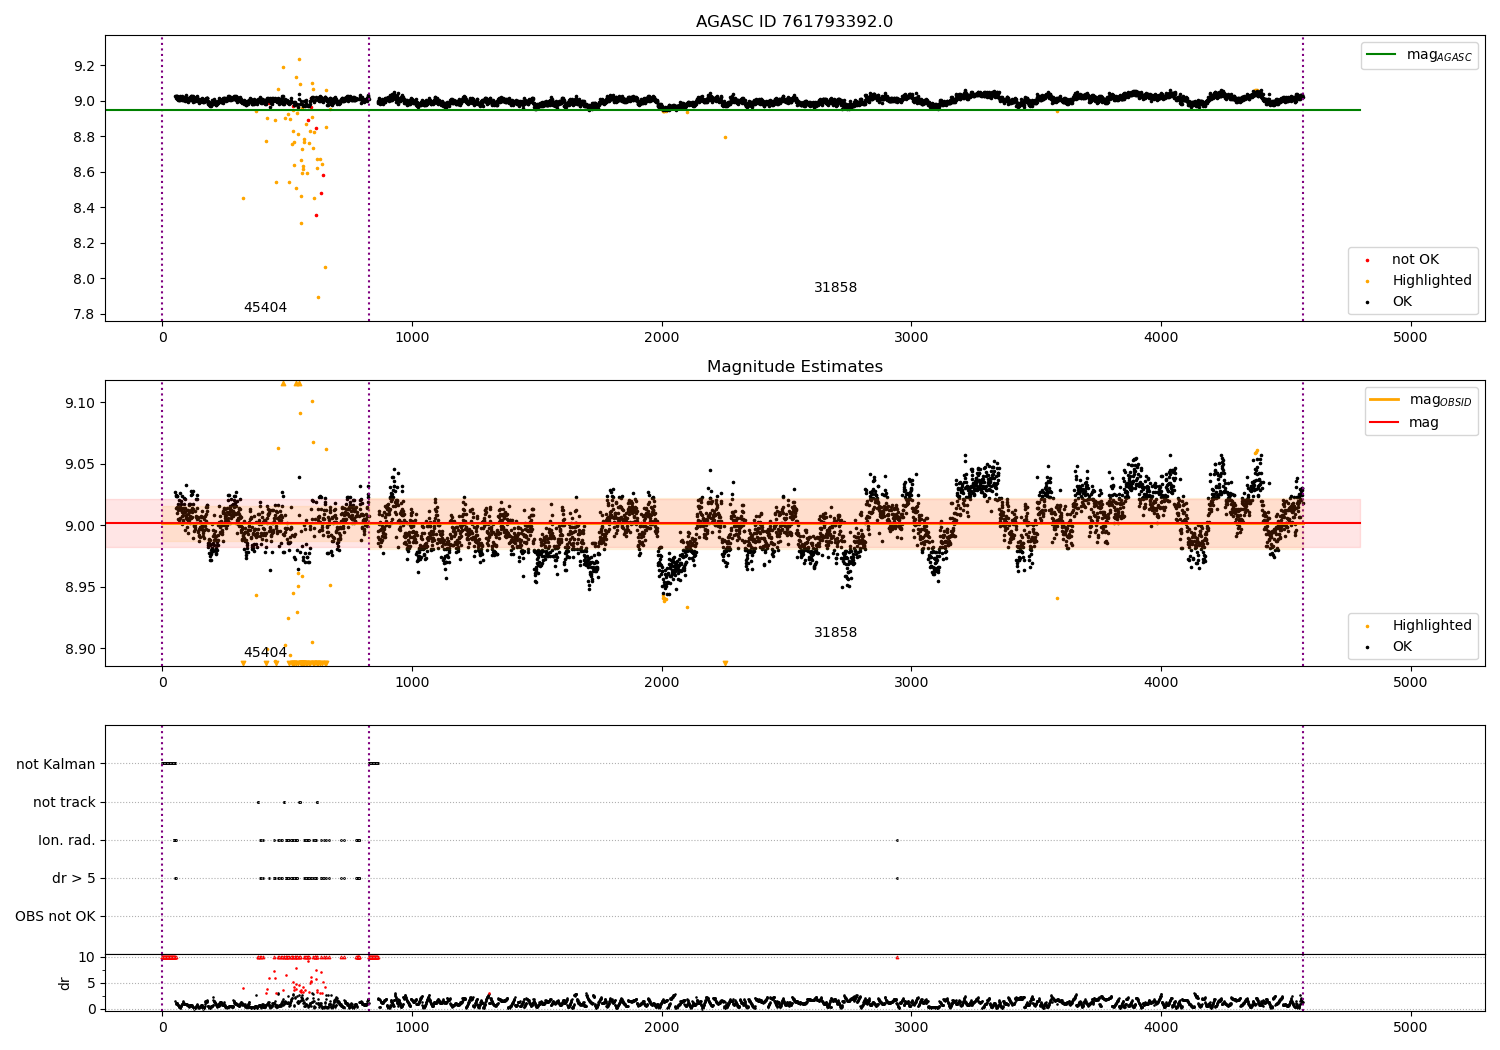
Task: Click the rotated "dr" axis label
Action: 65,983
